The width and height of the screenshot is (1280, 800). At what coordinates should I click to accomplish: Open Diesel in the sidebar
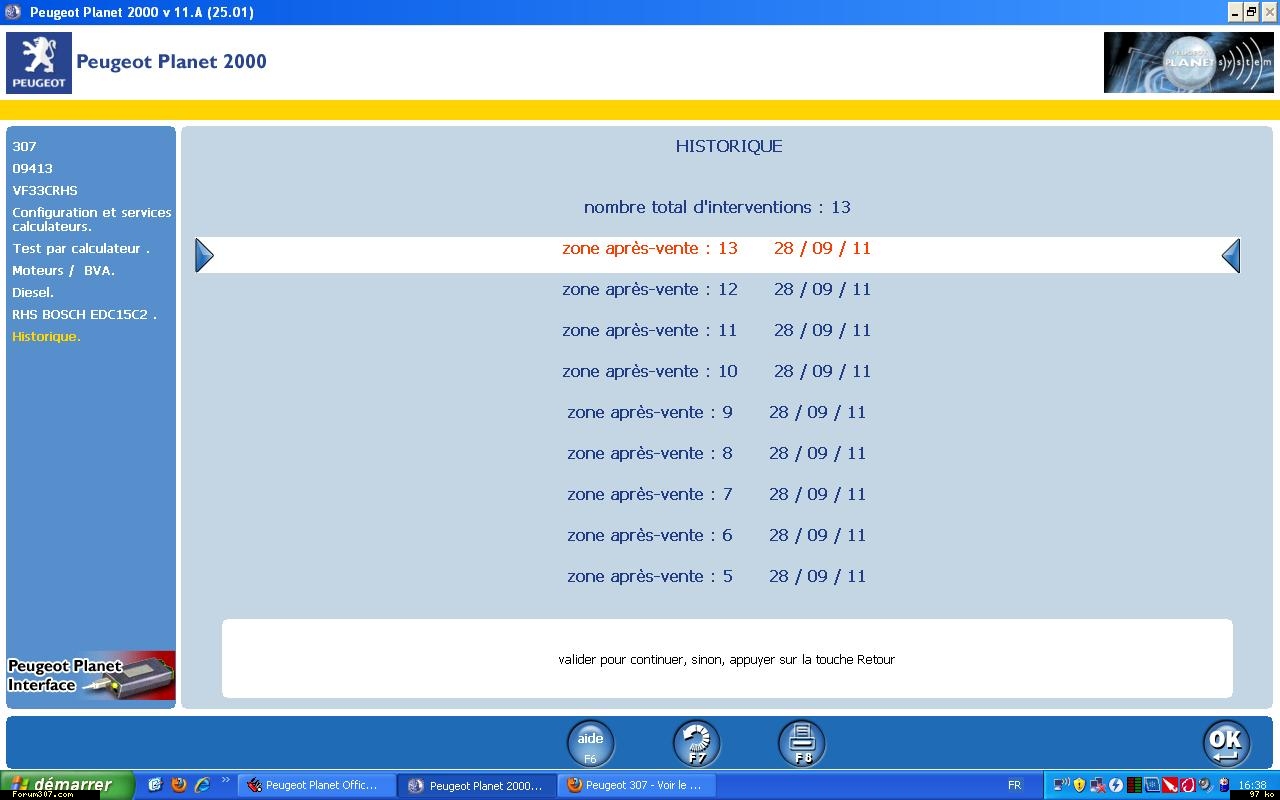[33, 292]
